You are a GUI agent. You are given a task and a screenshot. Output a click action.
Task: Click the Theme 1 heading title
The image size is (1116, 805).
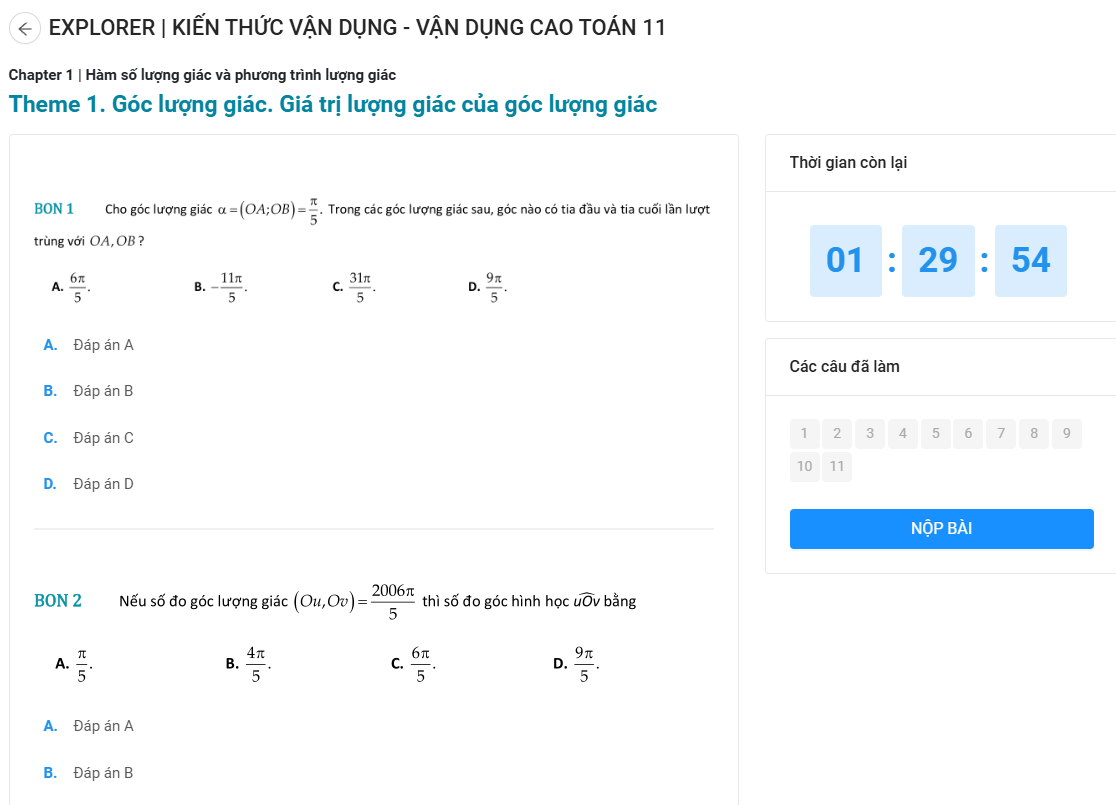[332, 105]
